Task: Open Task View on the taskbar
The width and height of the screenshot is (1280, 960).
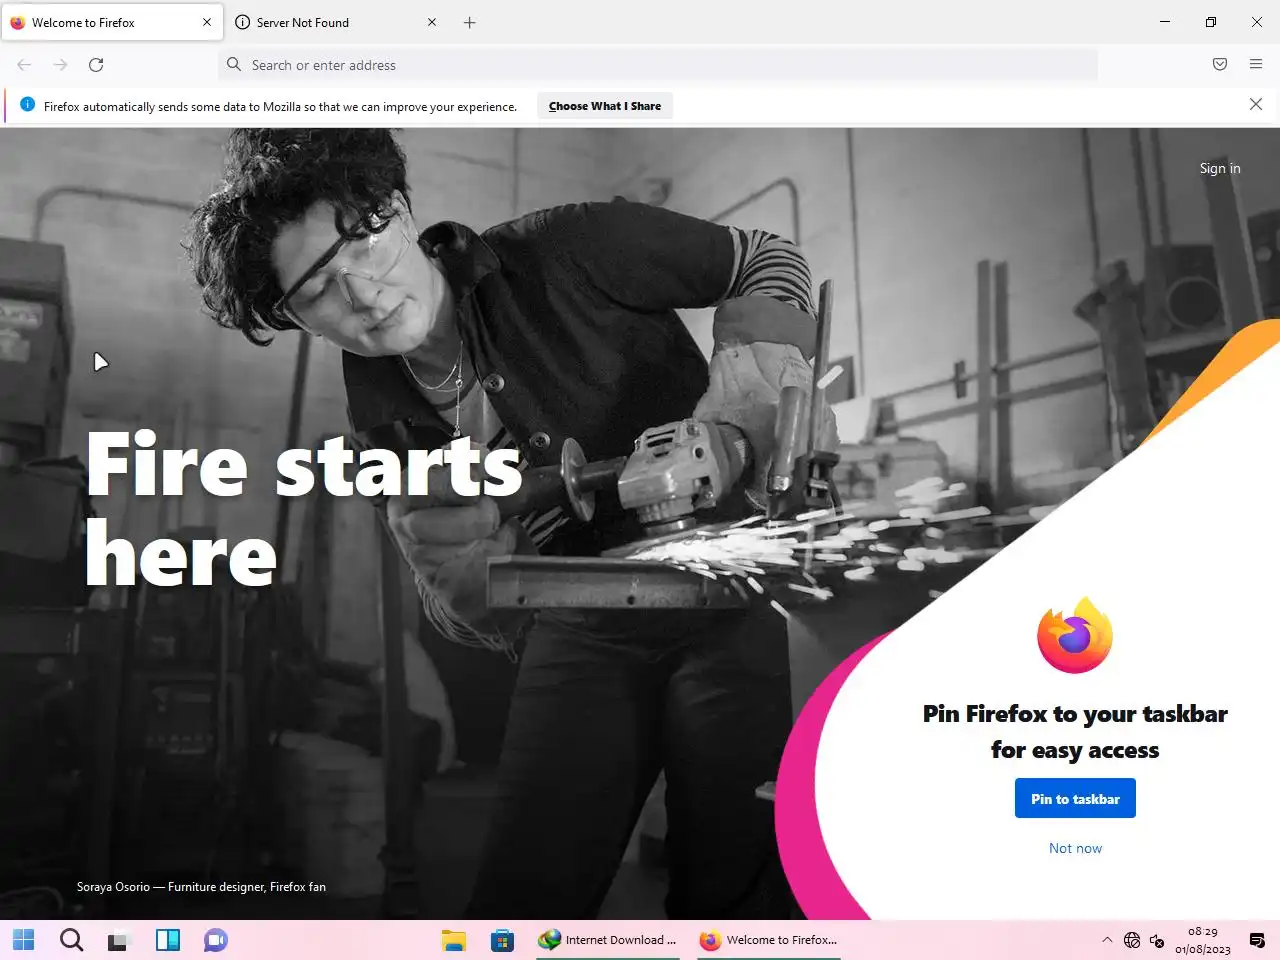Action: click(x=120, y=940)
